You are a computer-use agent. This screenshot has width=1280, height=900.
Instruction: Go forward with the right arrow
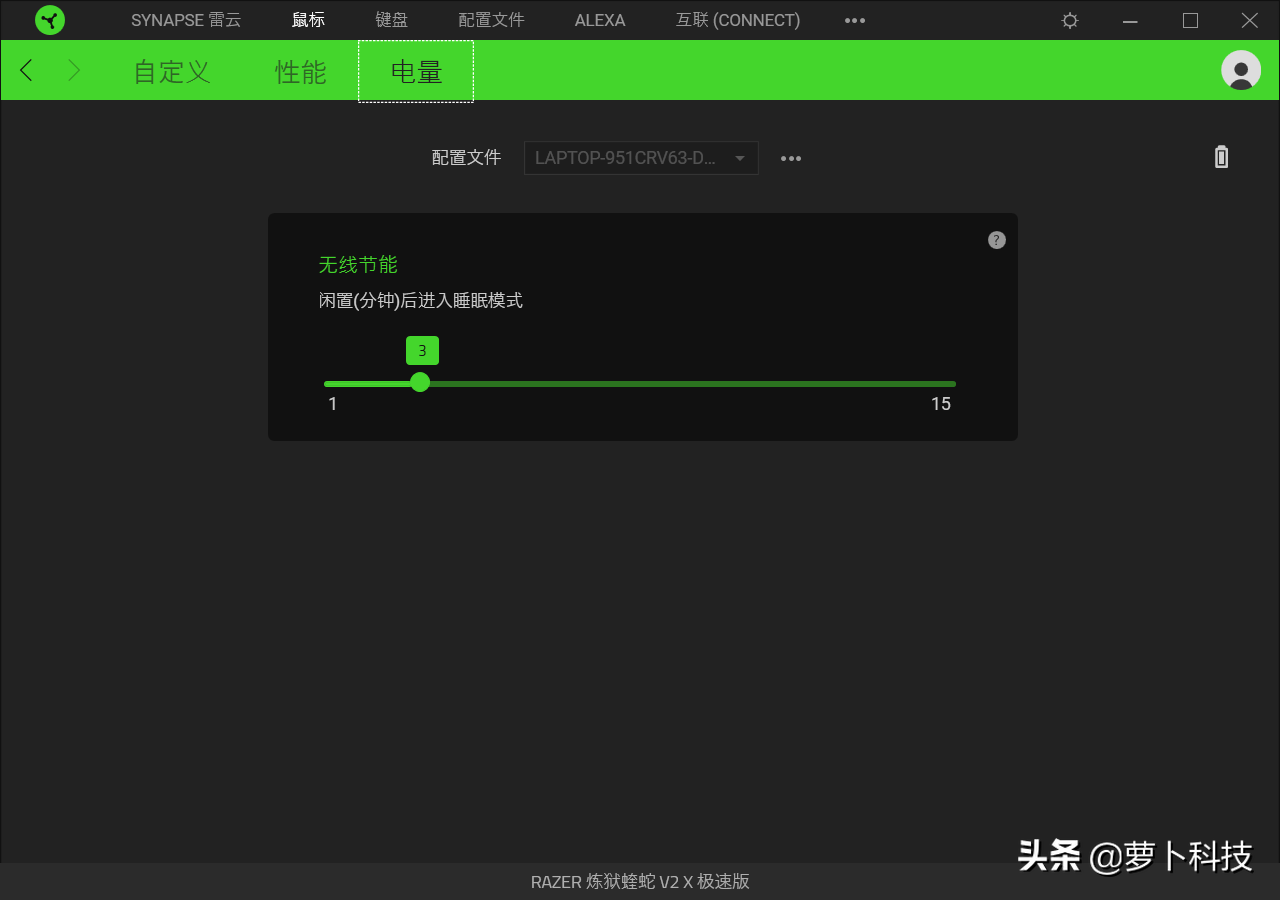point(73,70)
